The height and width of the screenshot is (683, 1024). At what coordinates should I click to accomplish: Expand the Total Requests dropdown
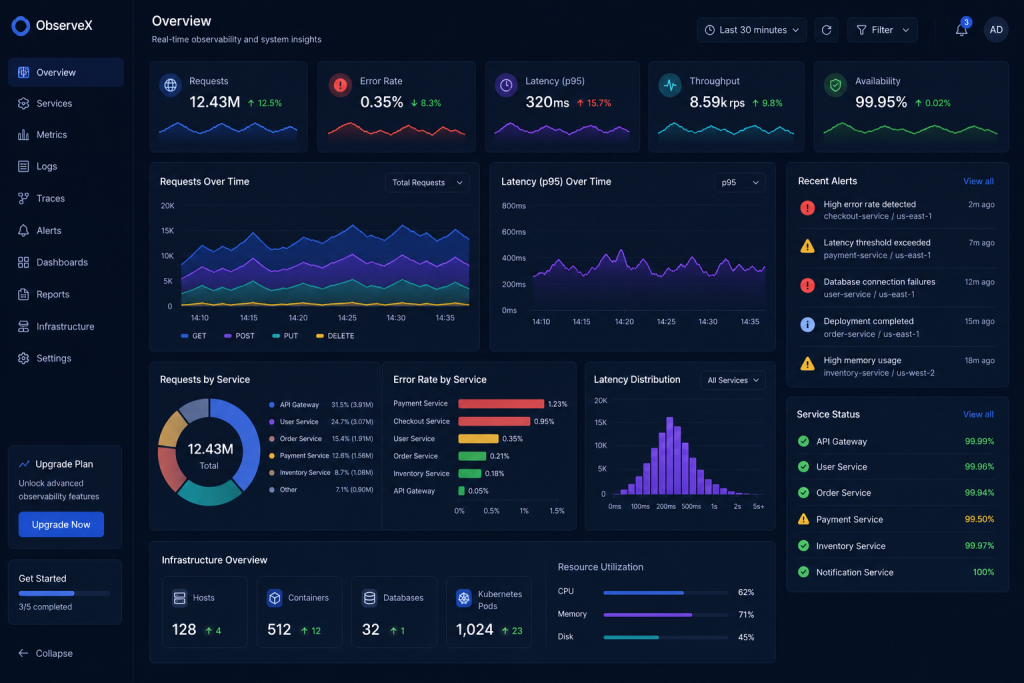(427, 183)
